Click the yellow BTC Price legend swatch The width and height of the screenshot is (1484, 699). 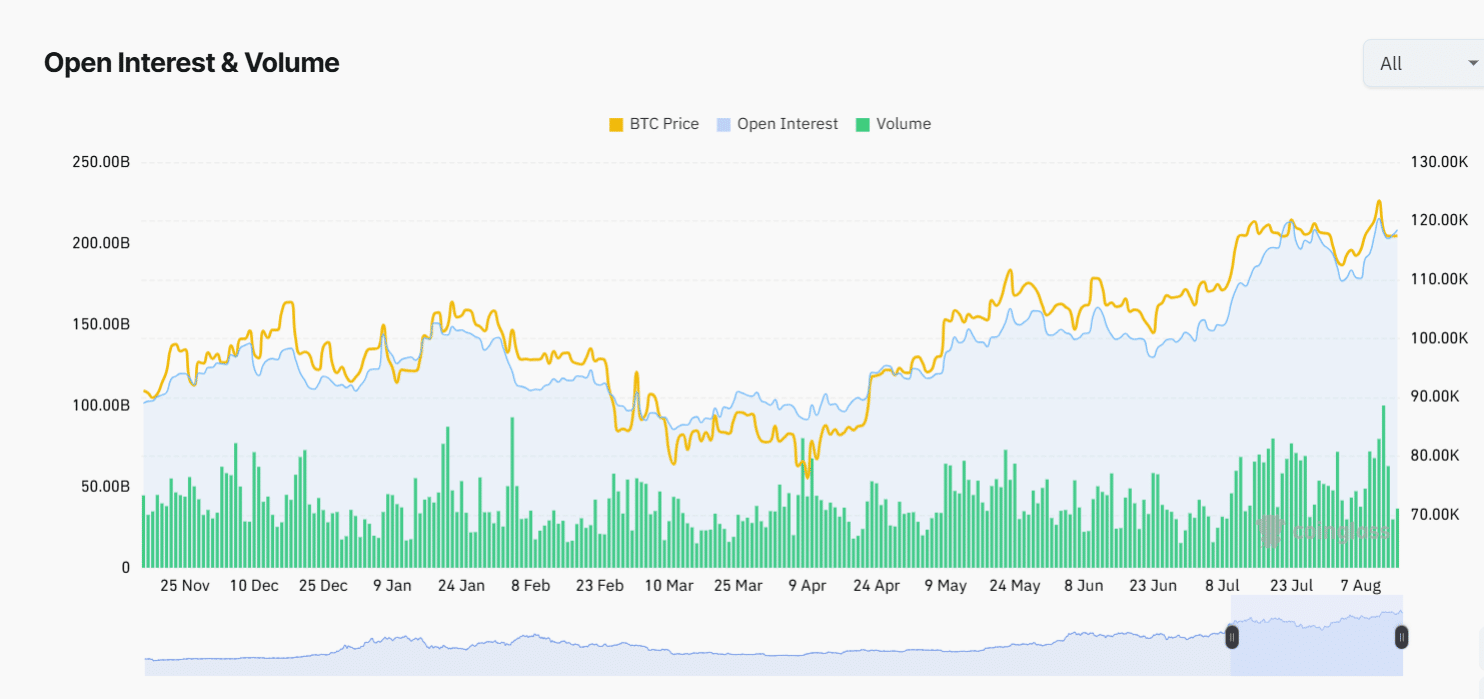616,123
